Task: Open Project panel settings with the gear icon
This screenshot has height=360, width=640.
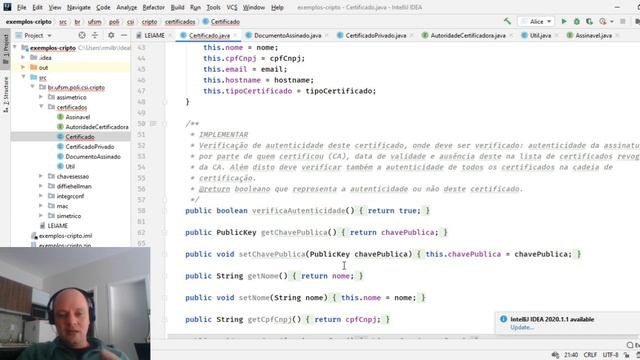Action: click(111, 36)
